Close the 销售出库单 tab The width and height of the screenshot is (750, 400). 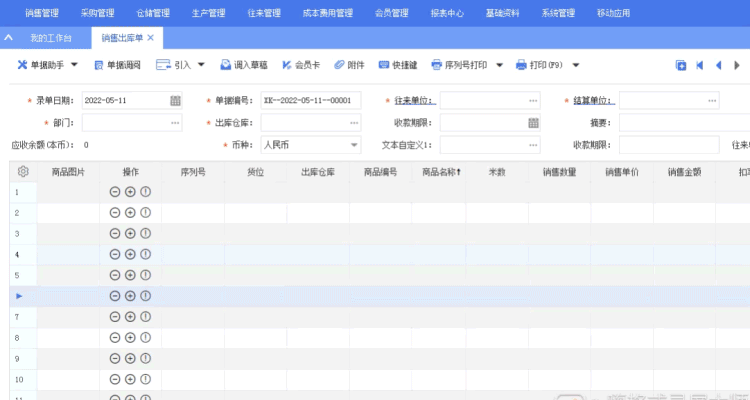(150, 38)
